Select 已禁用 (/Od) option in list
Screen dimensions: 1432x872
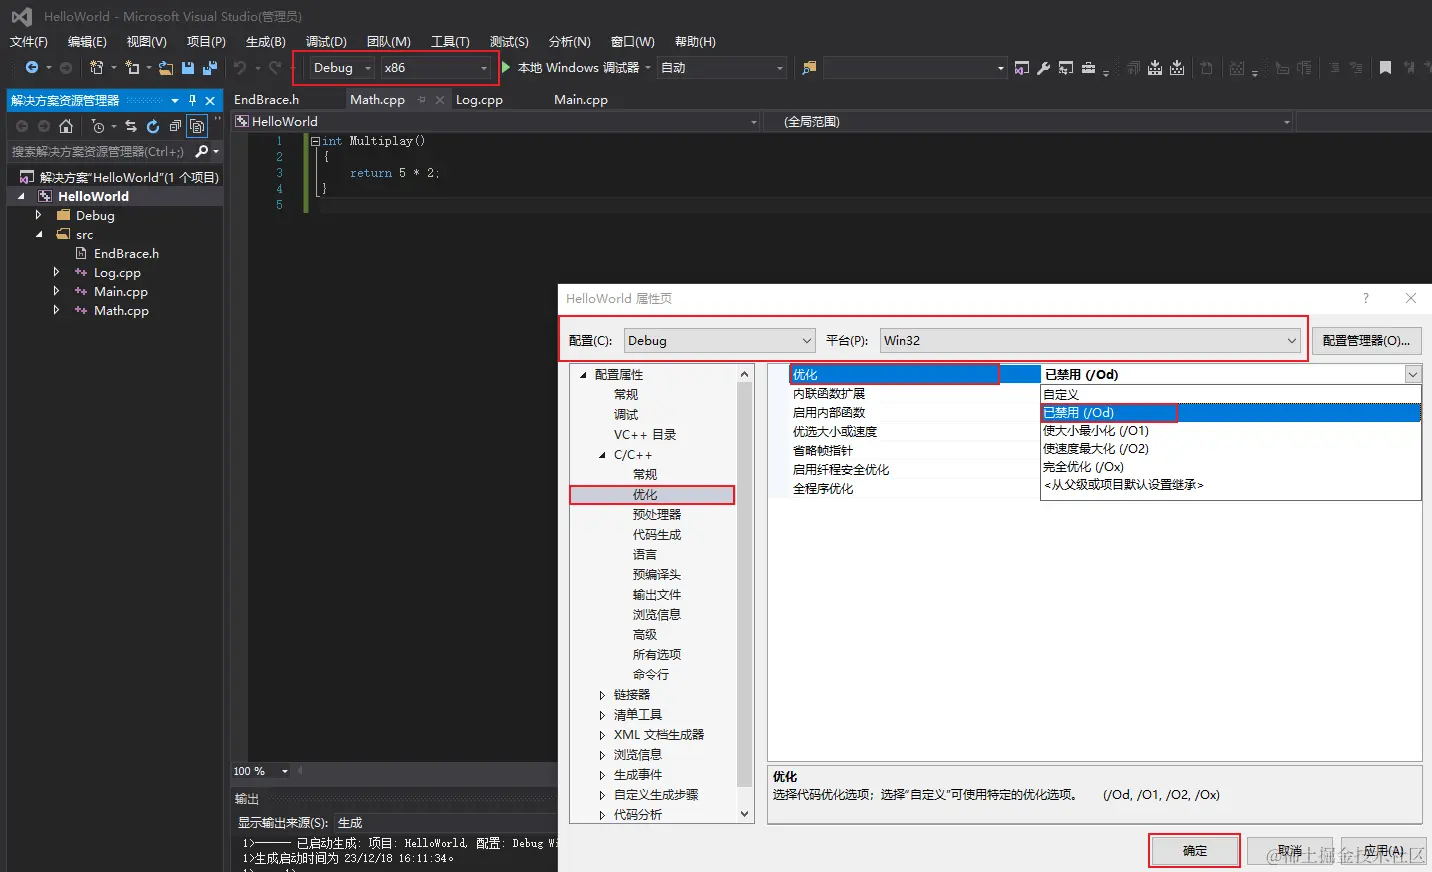pos(1231,413)
